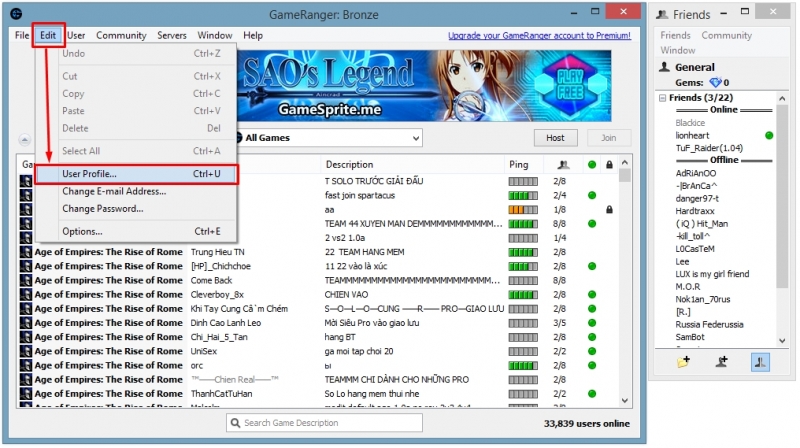The width and height of the screenshot is (800, 448).
Task: Click scroll up arrow in the Friends list
Action: click(x=782, y=98)
